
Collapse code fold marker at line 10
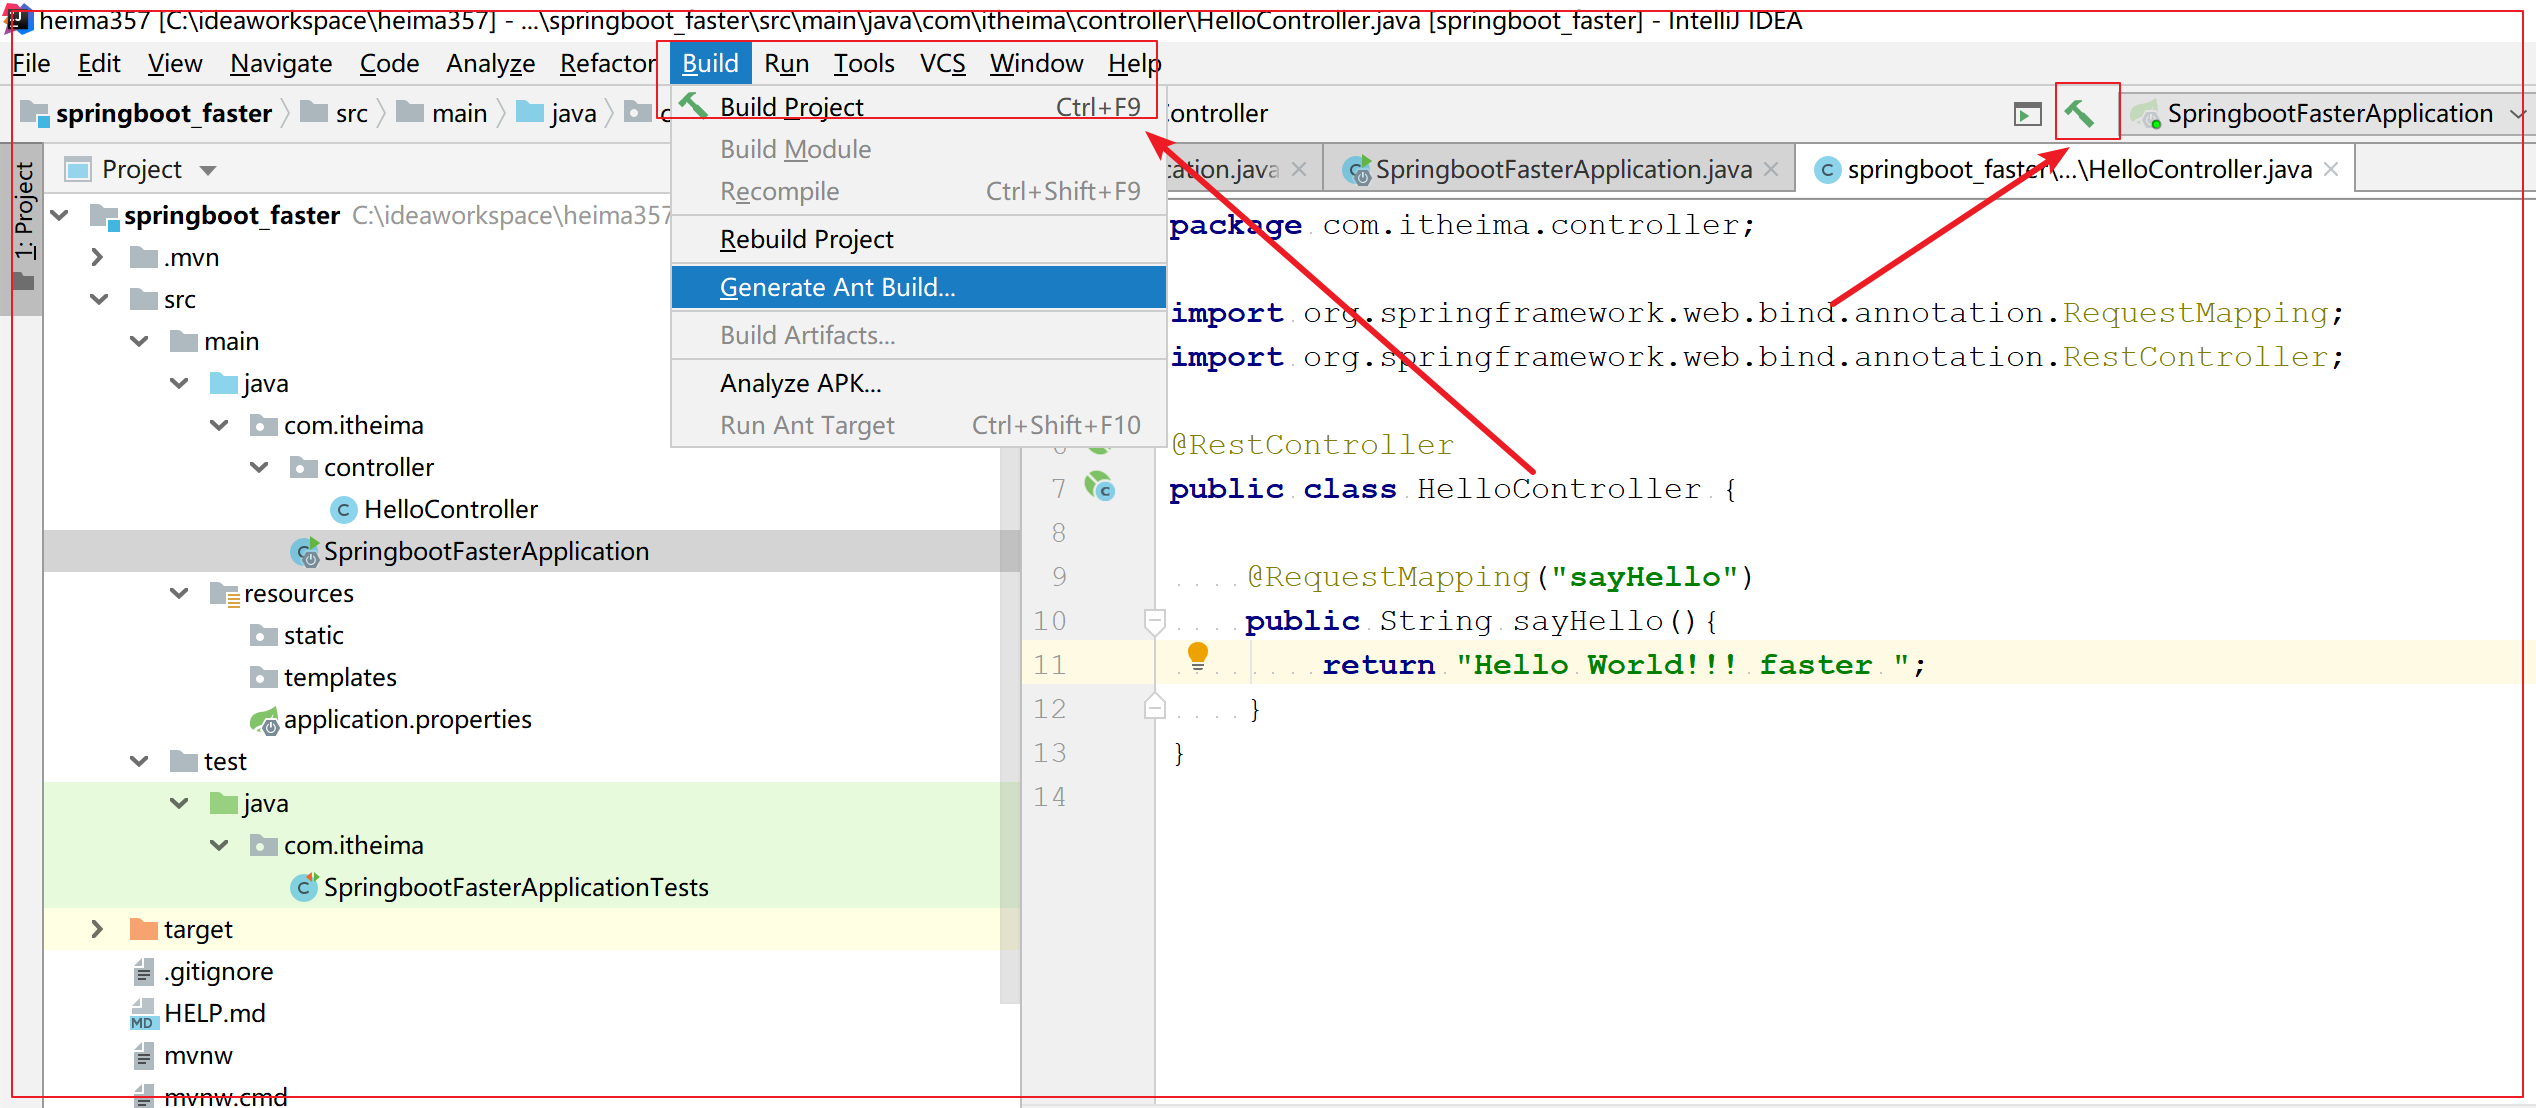click(x=1154, y=621)
